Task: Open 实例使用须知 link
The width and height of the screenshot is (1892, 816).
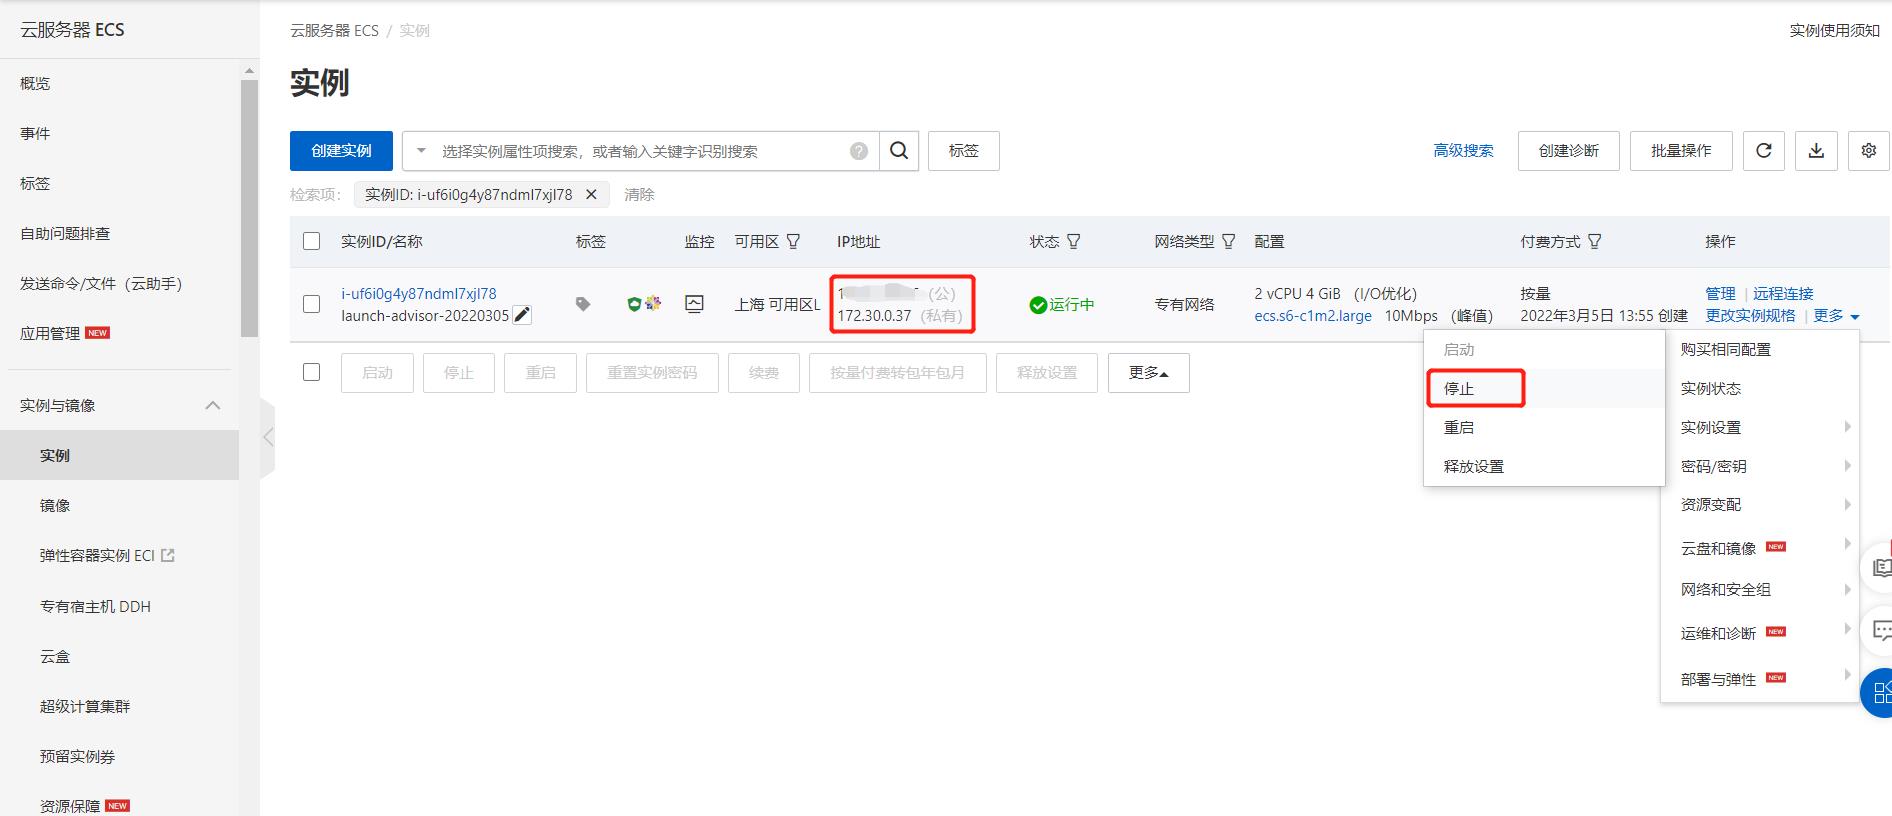Action: [1834, 30]
